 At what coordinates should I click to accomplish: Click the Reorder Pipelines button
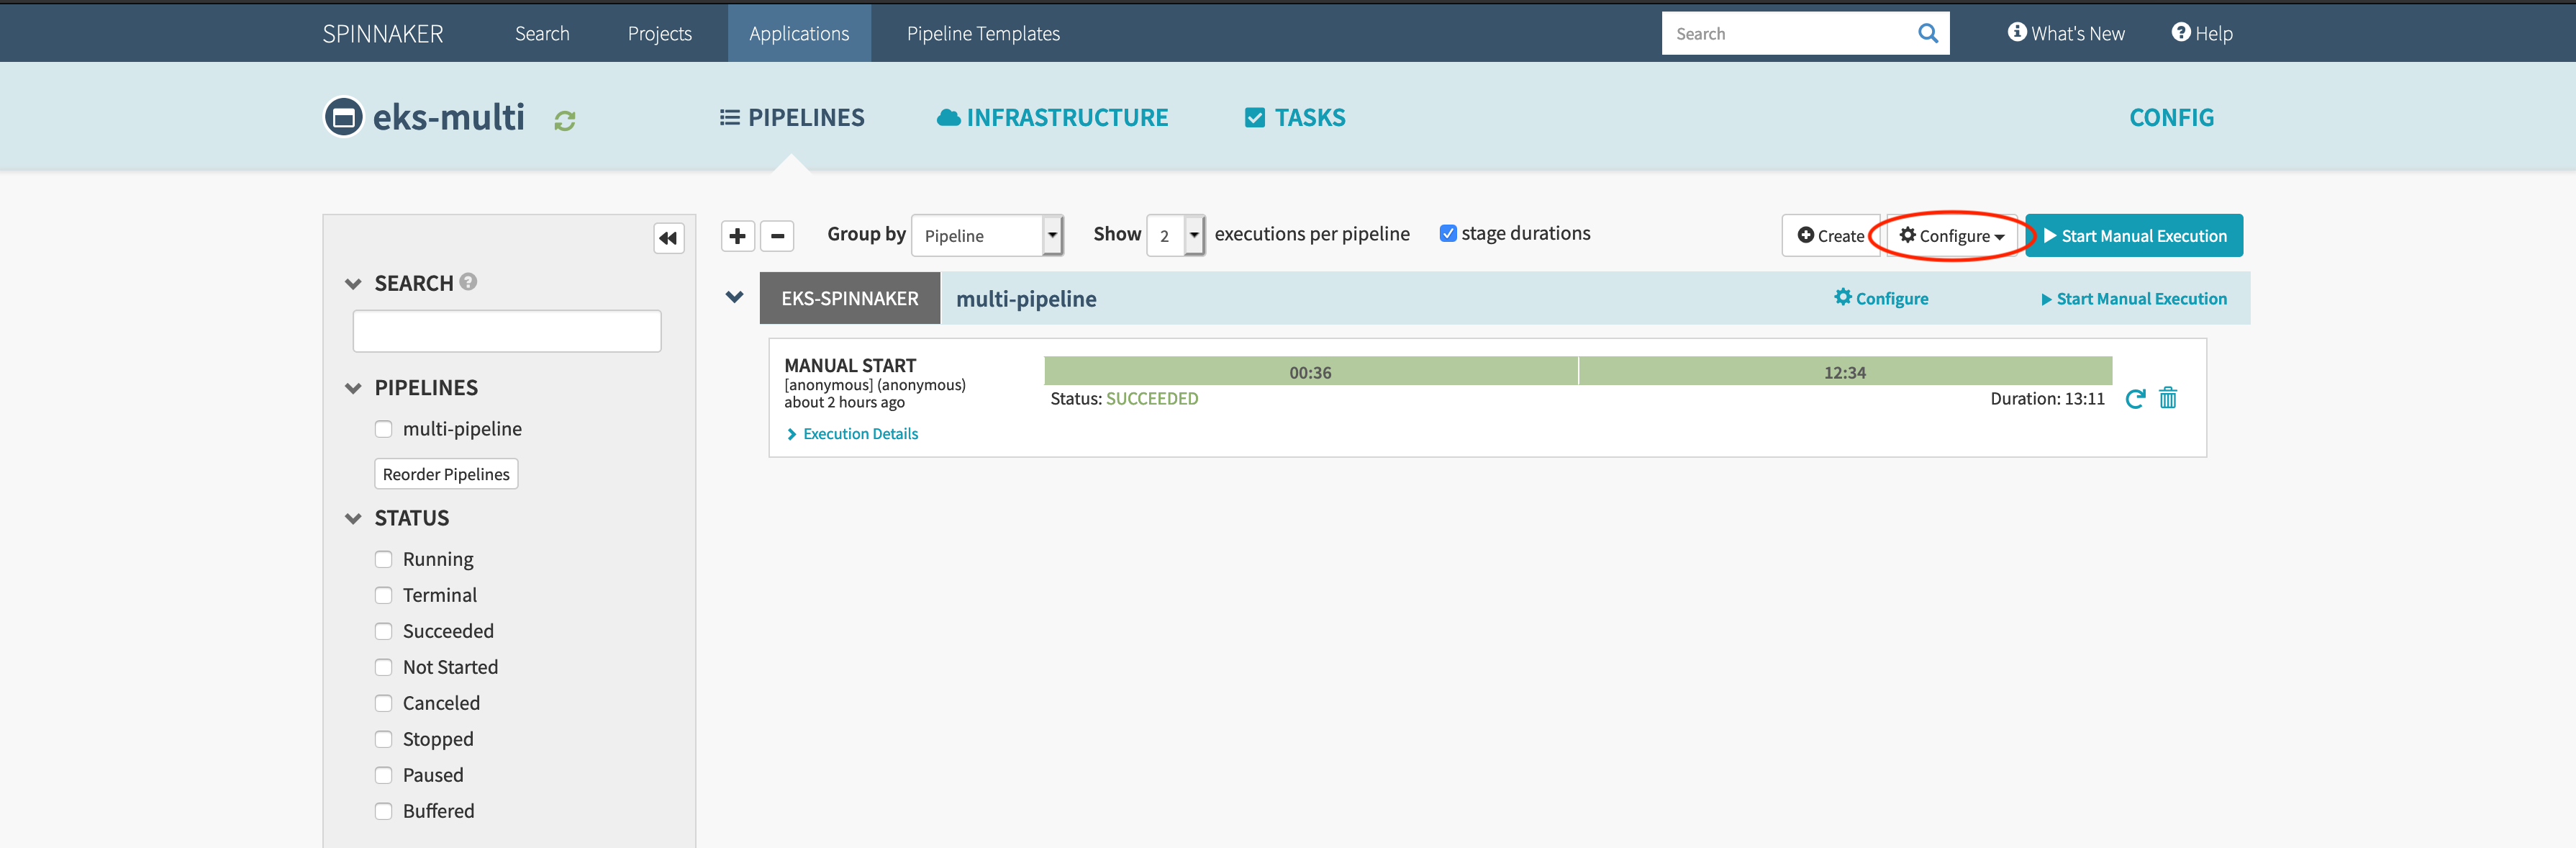tap(446, 474)
